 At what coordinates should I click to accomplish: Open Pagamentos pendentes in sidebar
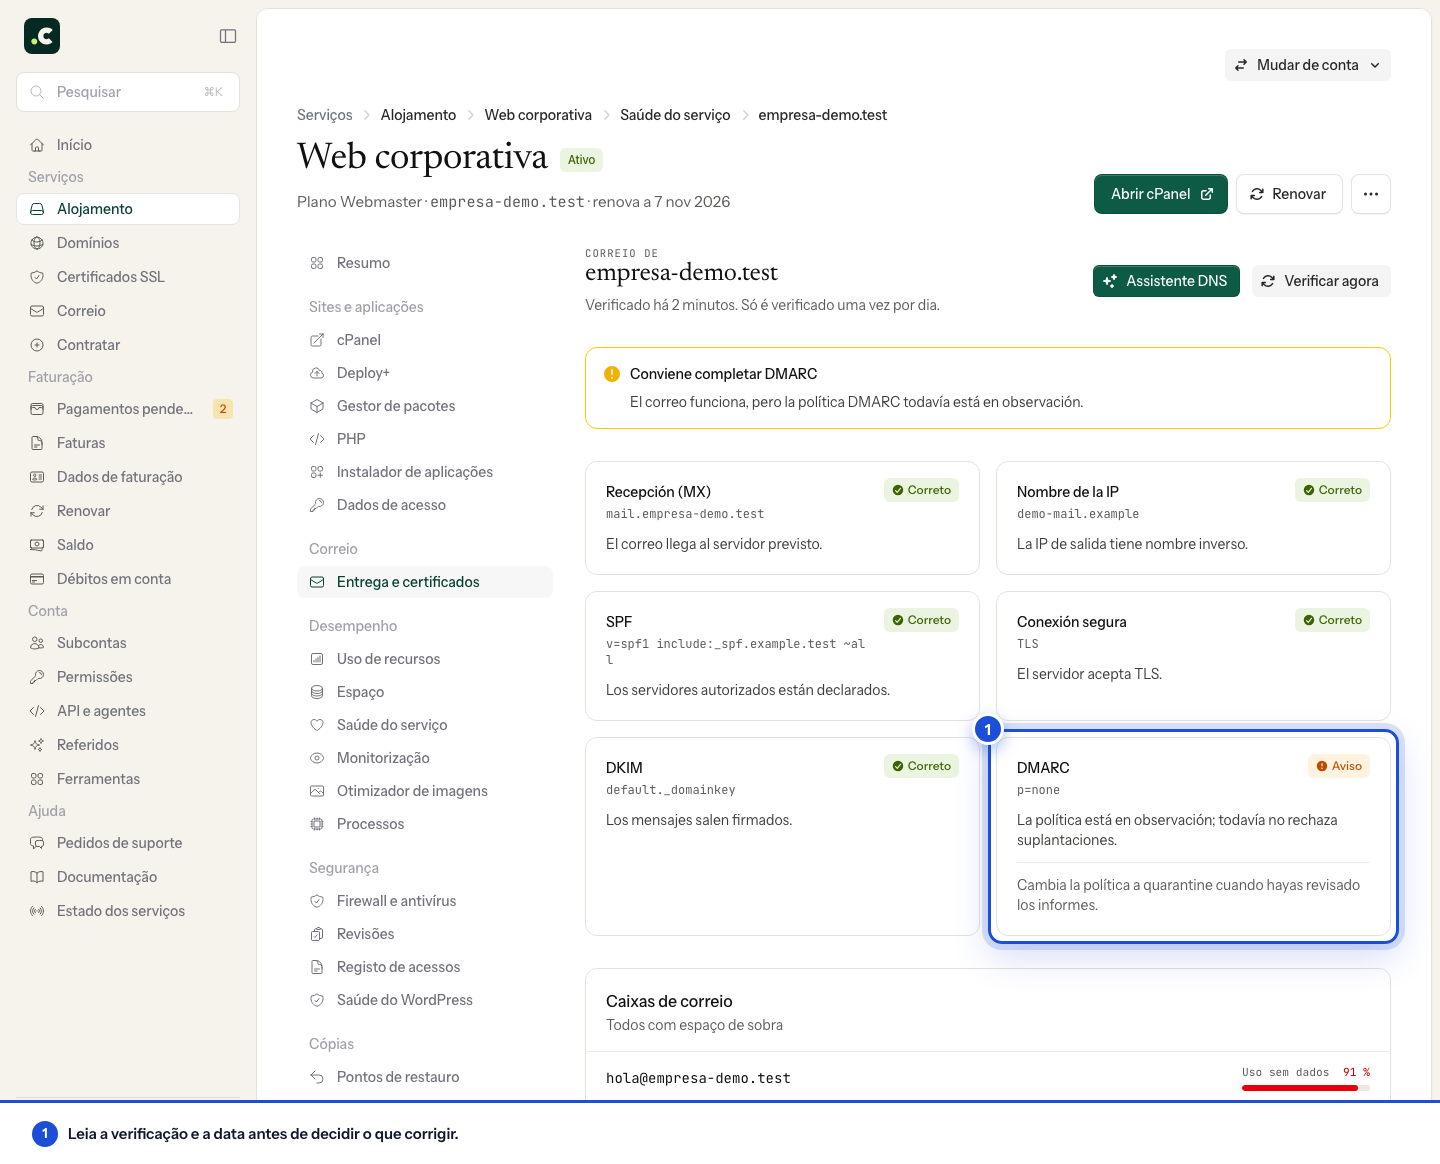[x=128, y=409]
